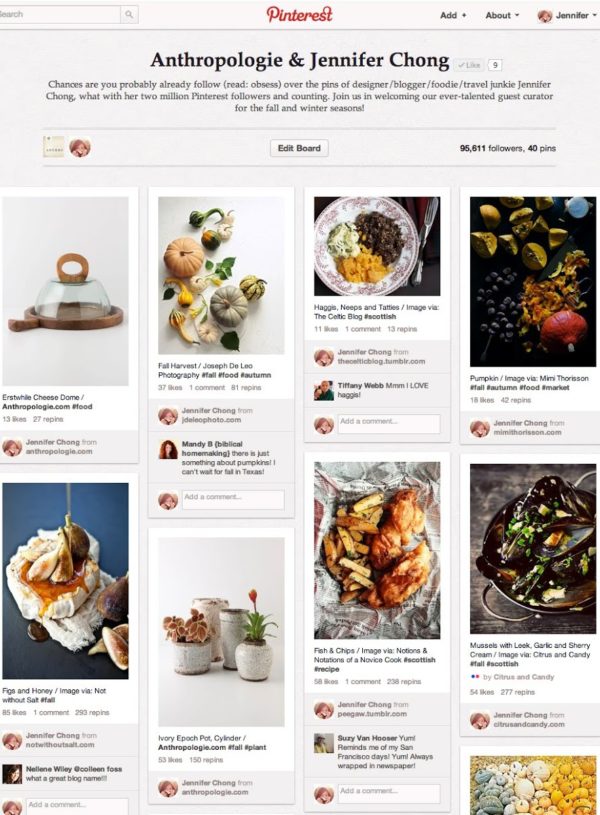
Task: Click the #scottish hashtag on Haggis pin
Action: [381, 316]
